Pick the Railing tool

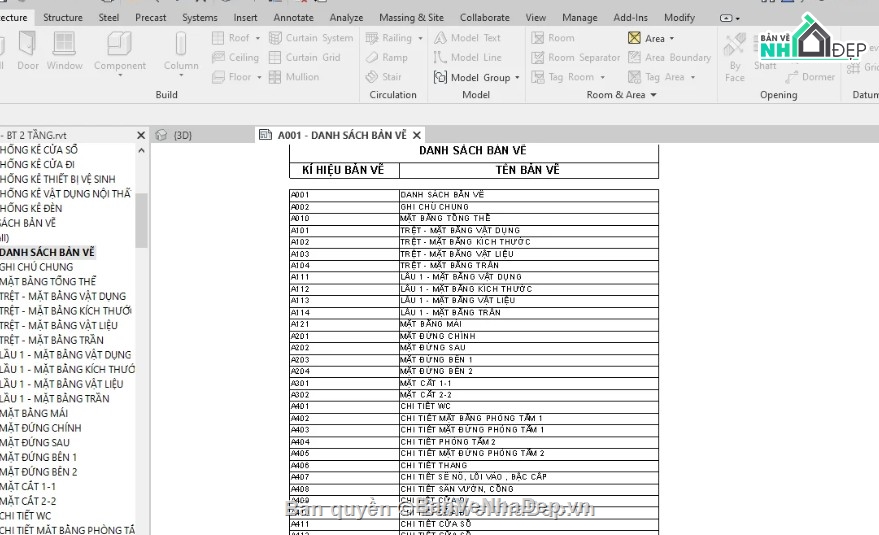tap(388, 38)
